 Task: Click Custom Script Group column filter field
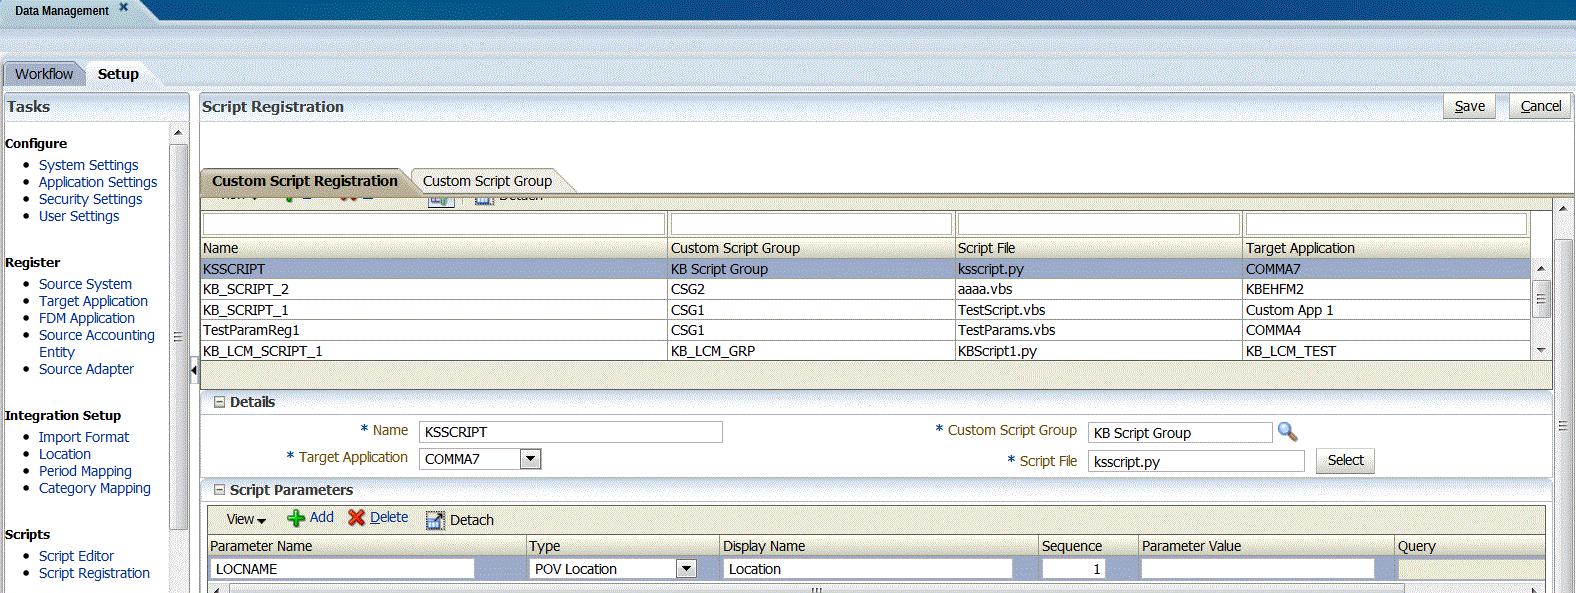[x=811, y=223]
